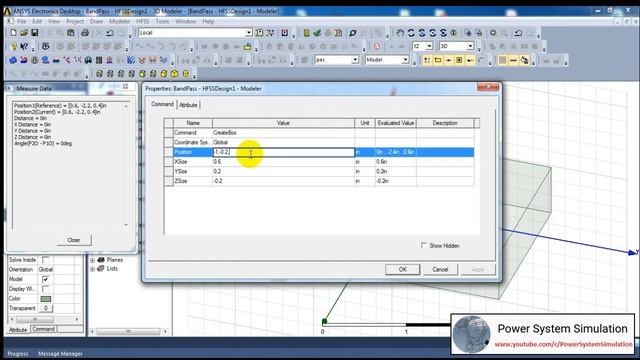
Task: Click the last yellow round icon in fourth row
Action: tap(186, 74)
